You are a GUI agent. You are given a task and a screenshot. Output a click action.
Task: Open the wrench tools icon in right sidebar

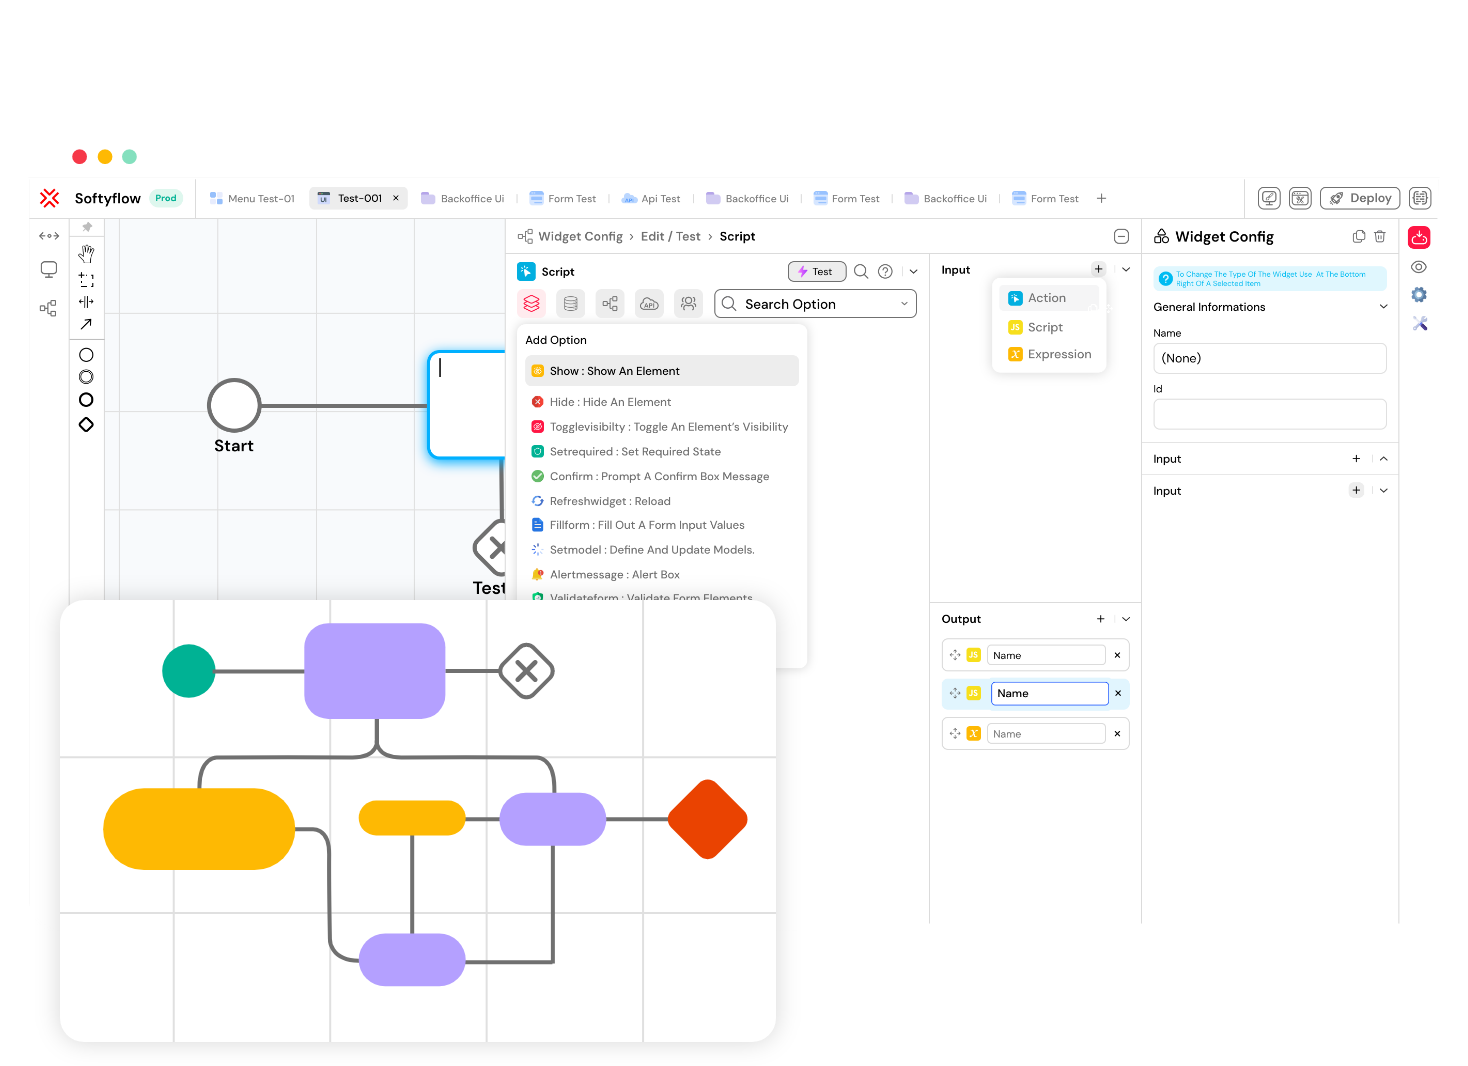(1419, 323)
